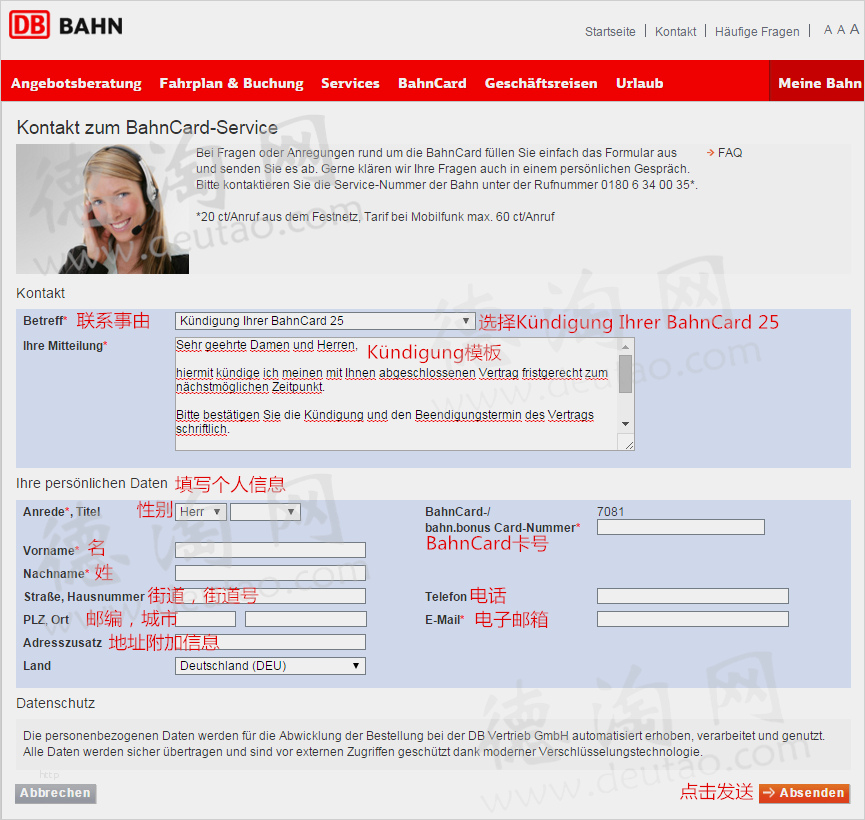This screenshot has height=820, width=865.
Task: Click the message scrollbar down arrow
Action: point(625,424)
